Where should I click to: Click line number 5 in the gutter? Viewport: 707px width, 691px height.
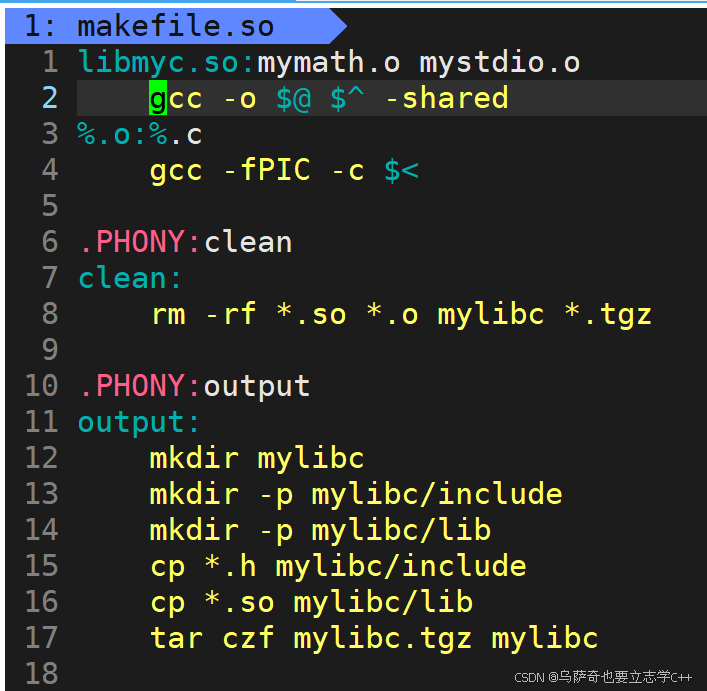(50, 206)
